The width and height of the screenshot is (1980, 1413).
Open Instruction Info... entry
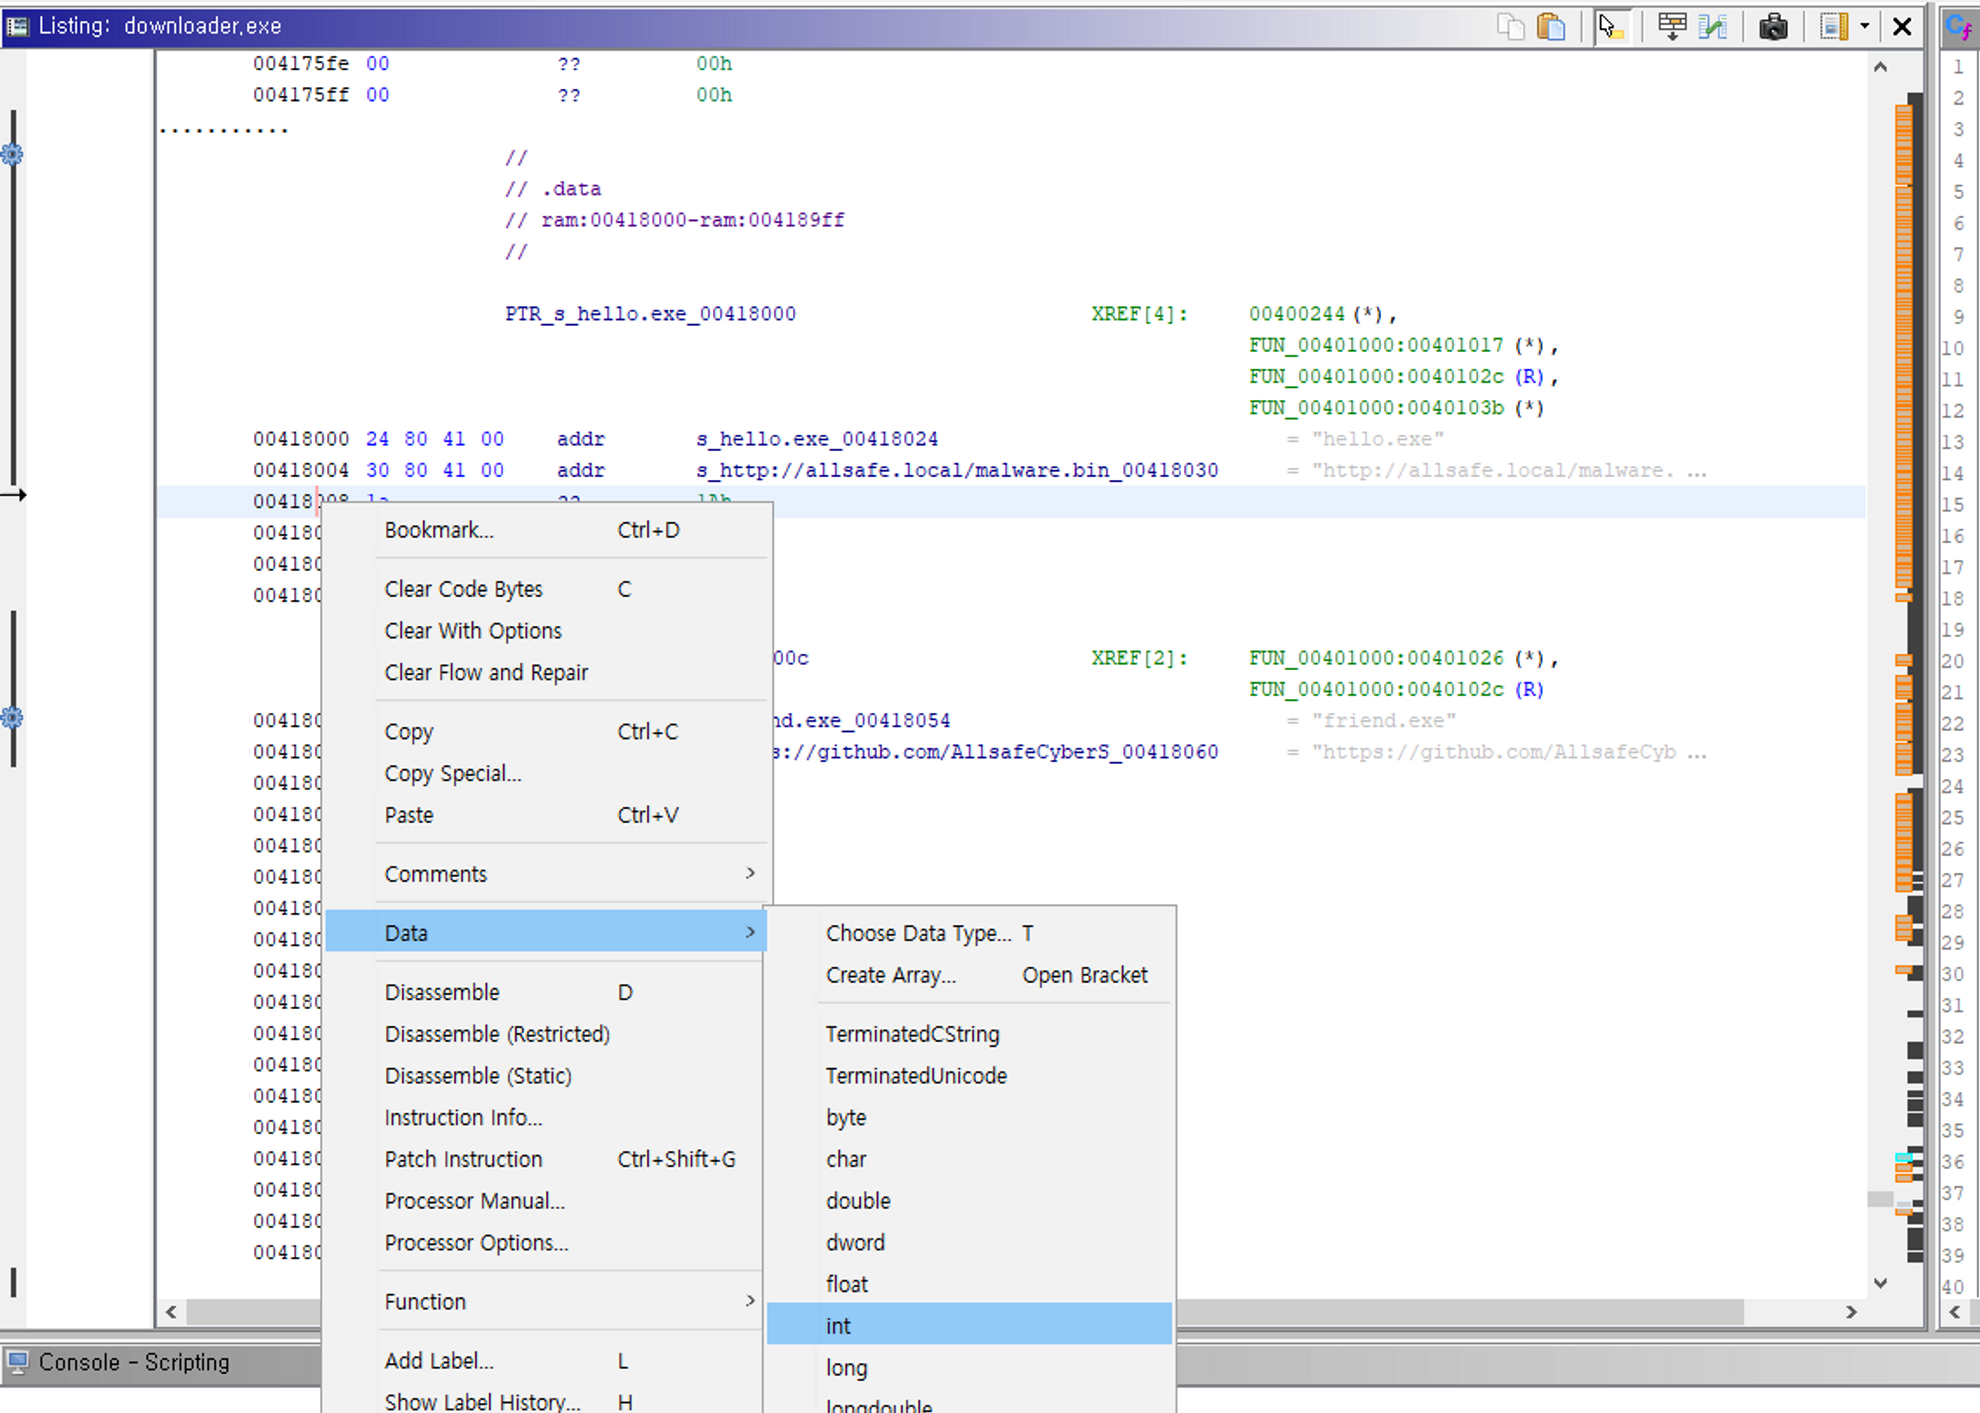pos(546,1117)
